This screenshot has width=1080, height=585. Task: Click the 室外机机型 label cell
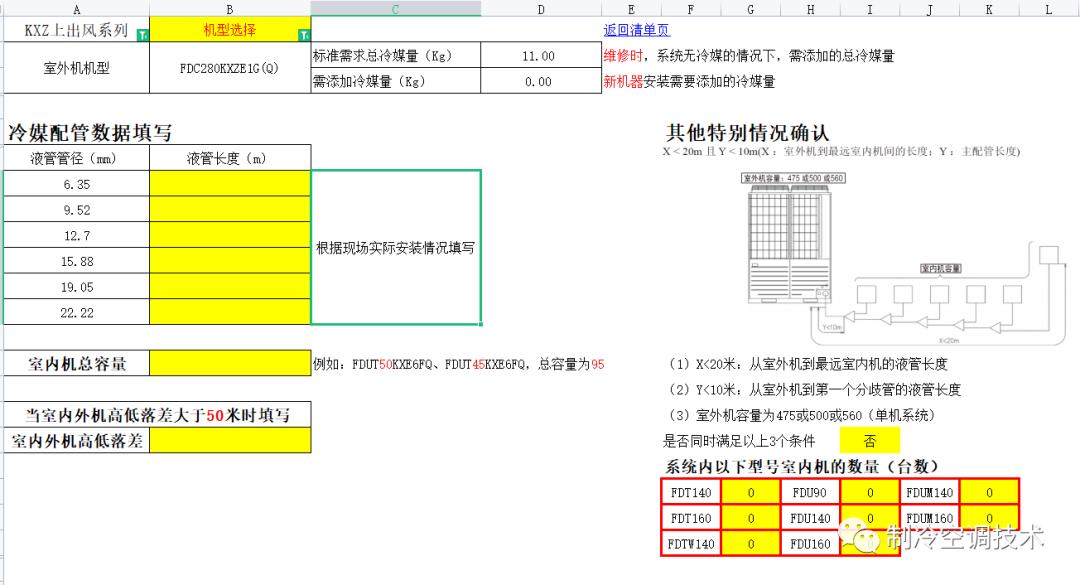tap(76, 68)
